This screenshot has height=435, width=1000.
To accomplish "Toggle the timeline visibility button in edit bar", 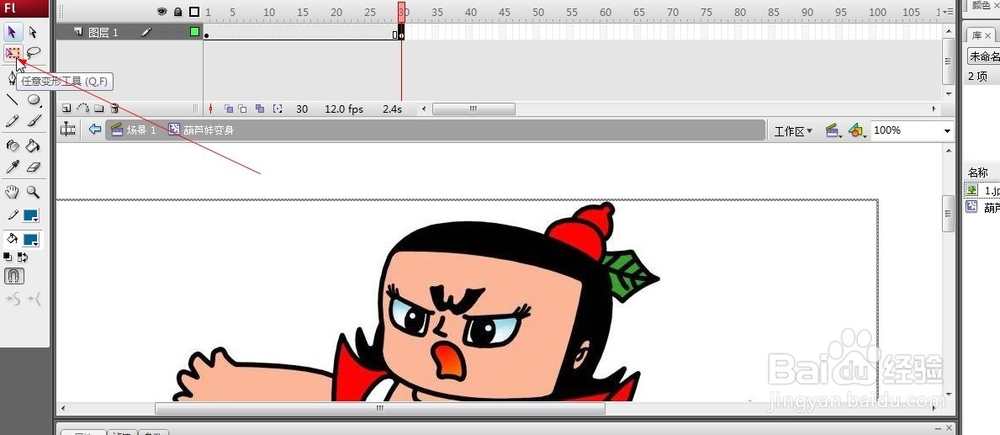I will tap(68, 129).
